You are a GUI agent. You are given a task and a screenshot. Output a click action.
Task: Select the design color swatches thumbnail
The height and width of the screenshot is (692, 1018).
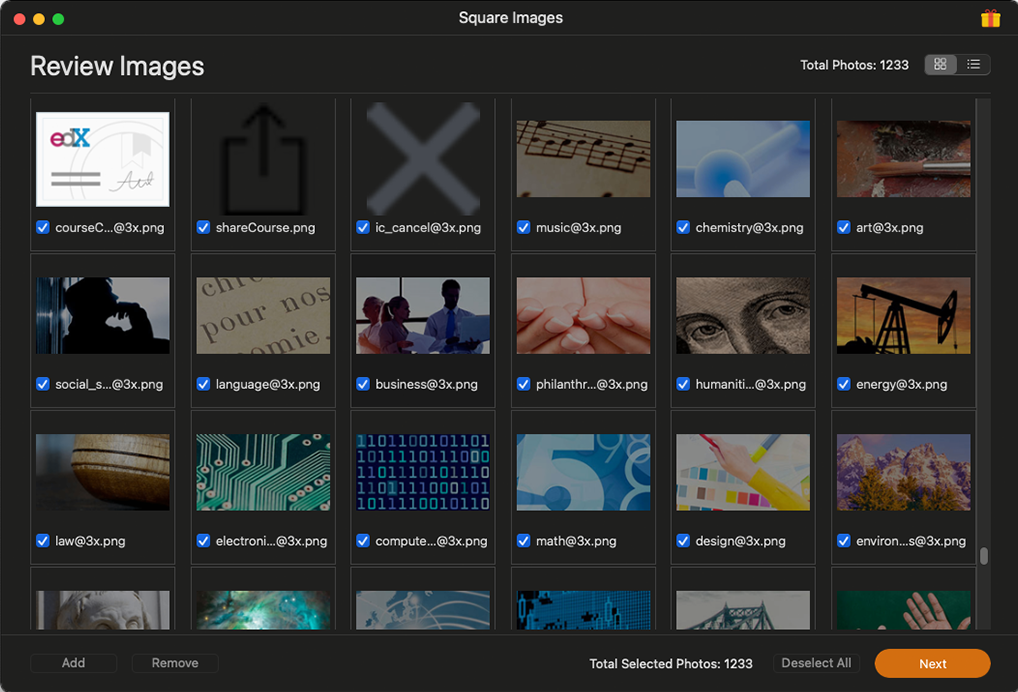pos(743,472)
